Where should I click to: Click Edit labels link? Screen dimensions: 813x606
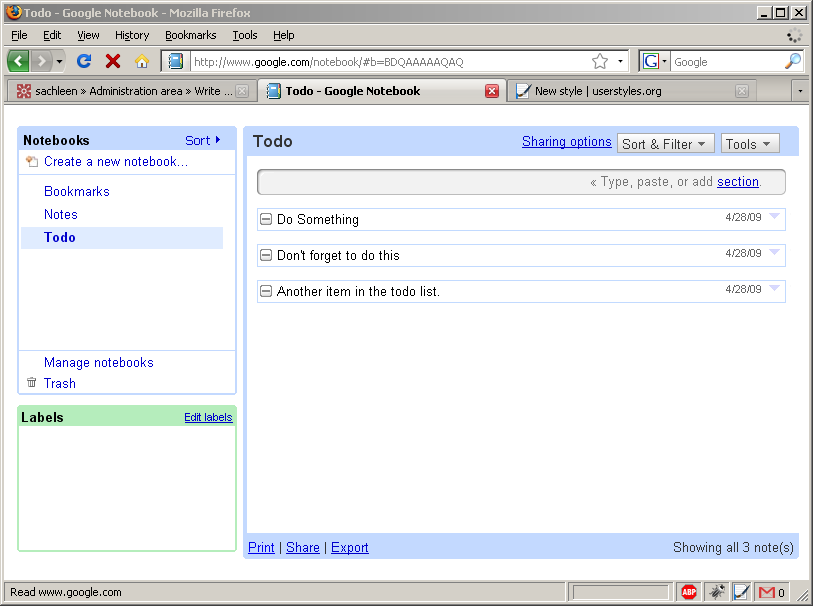(x=208, y=417)
